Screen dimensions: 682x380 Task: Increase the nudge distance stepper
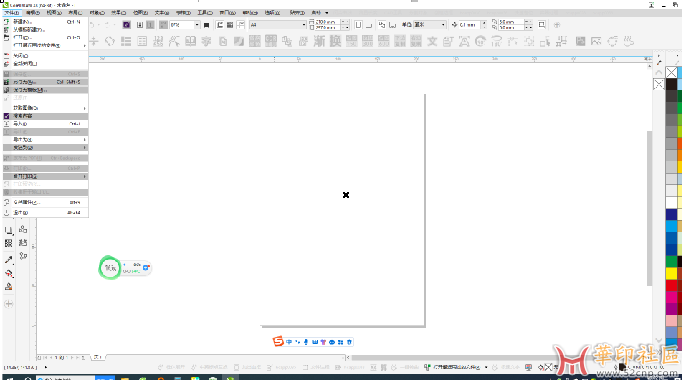click(484, 23)
